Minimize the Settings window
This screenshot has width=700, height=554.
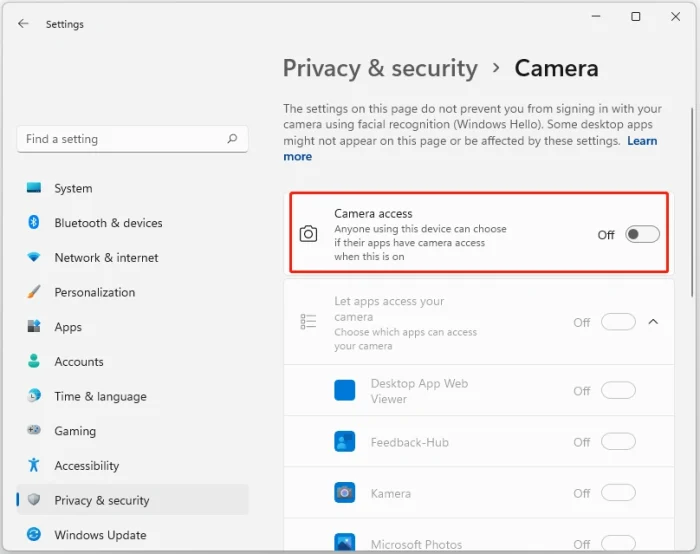coord(596,17)
